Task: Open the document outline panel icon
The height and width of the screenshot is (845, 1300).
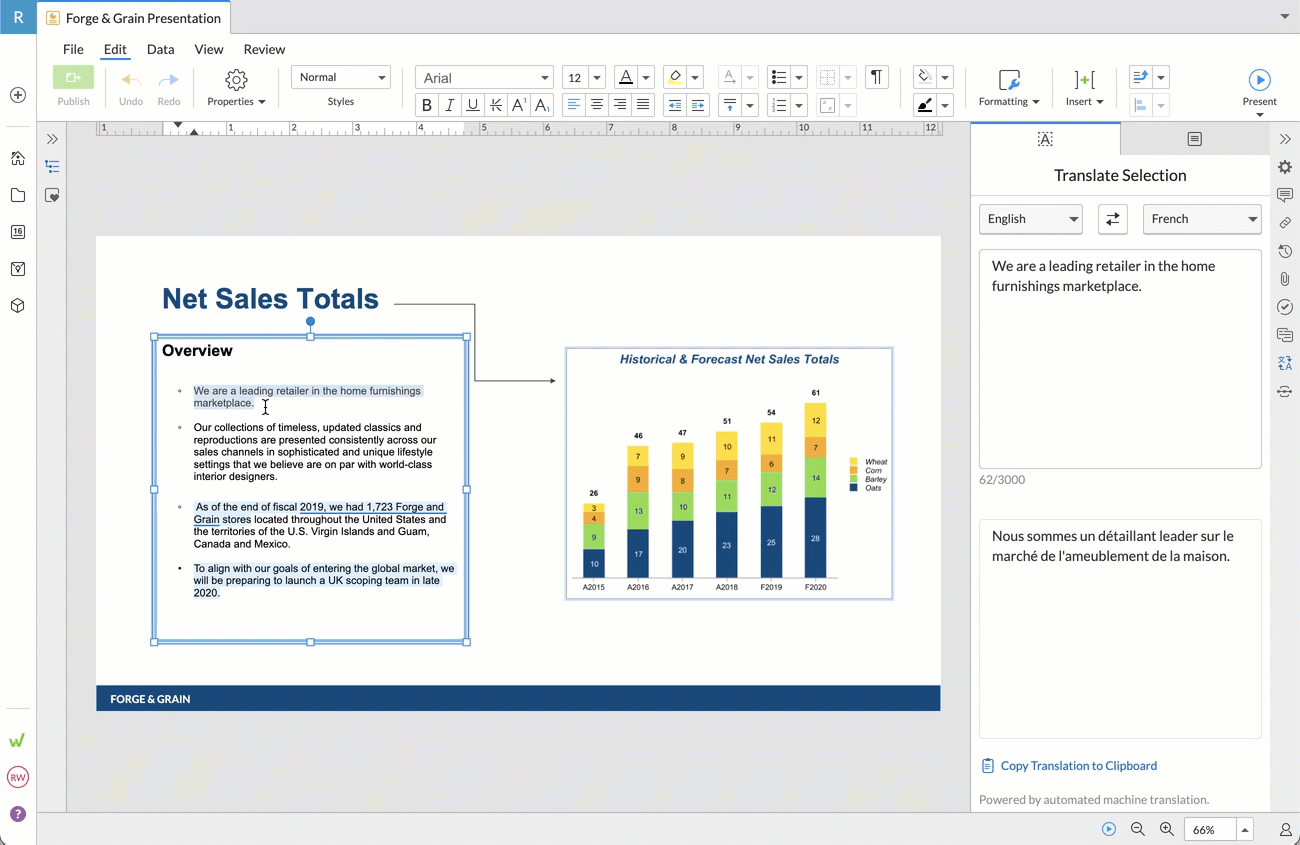Action: tap(53, 167)
